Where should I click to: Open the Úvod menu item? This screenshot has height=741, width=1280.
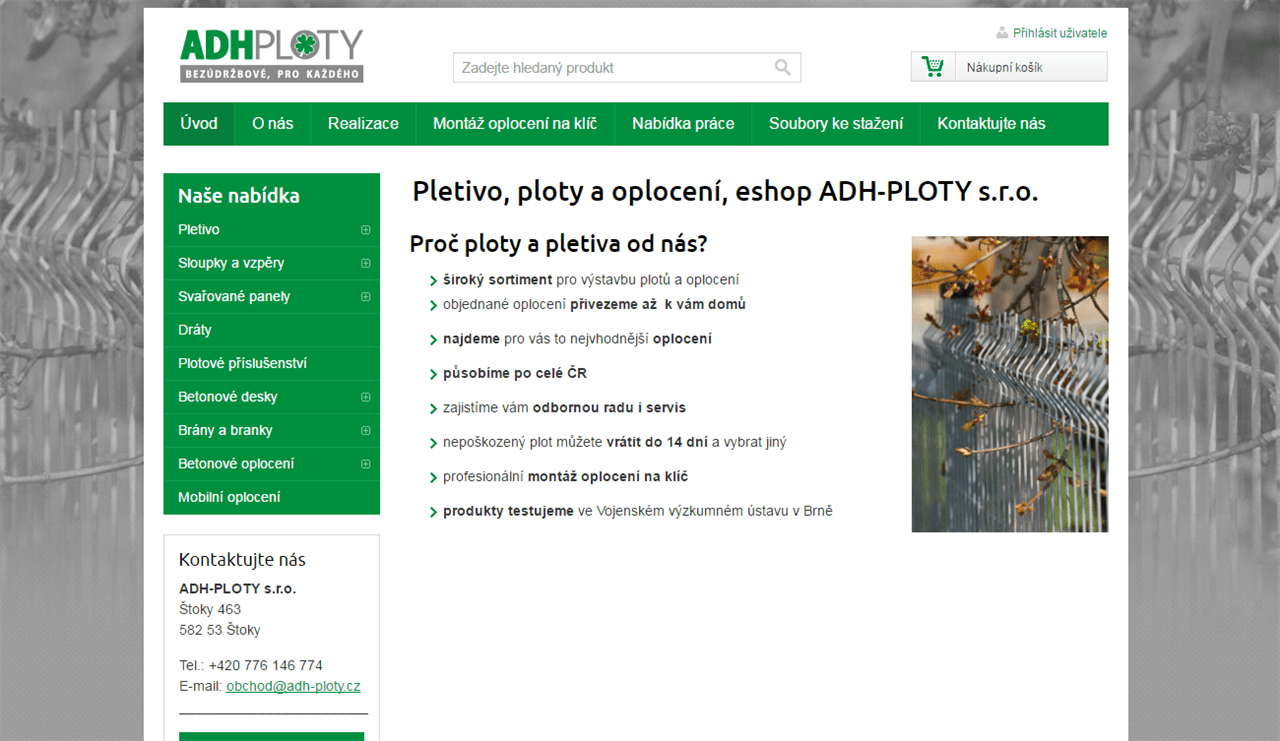click(199, 124)
